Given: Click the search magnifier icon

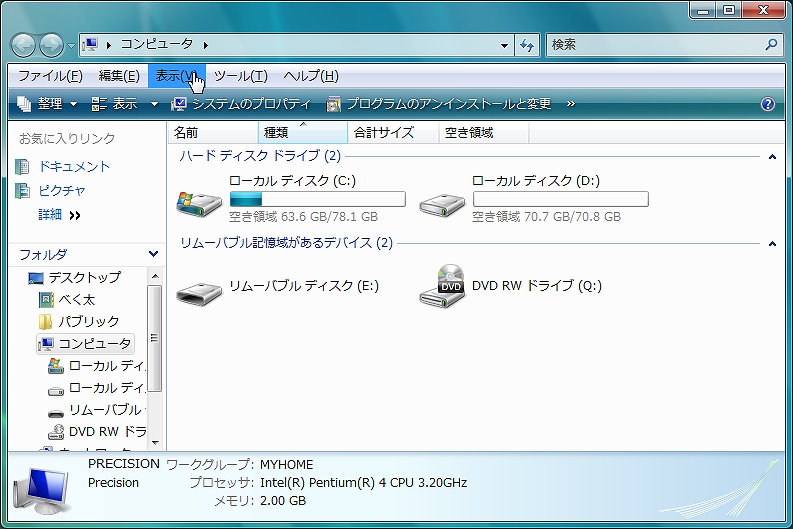Looking at the screenshot, I should 771,45.
